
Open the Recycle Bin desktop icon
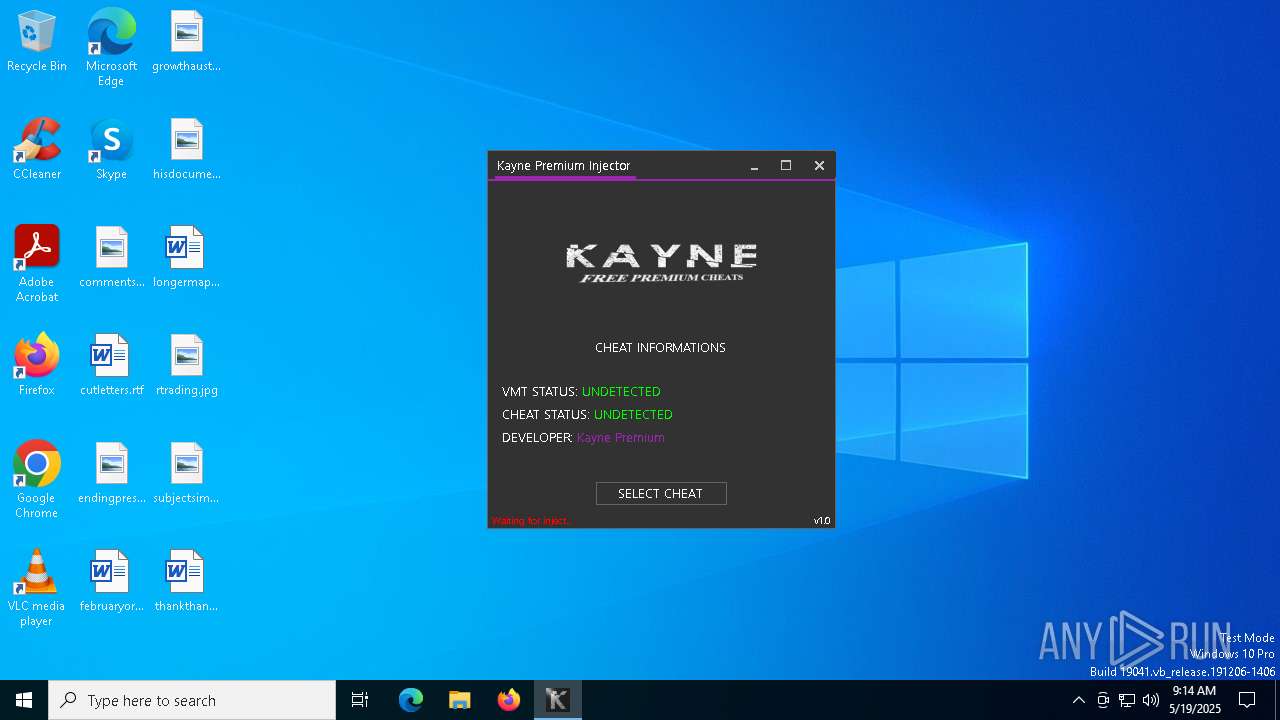coord(37,42)
